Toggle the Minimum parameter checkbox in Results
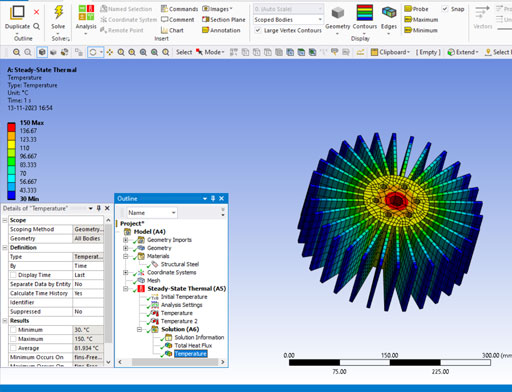Screen dimensions: 512x392 [13, 330]
